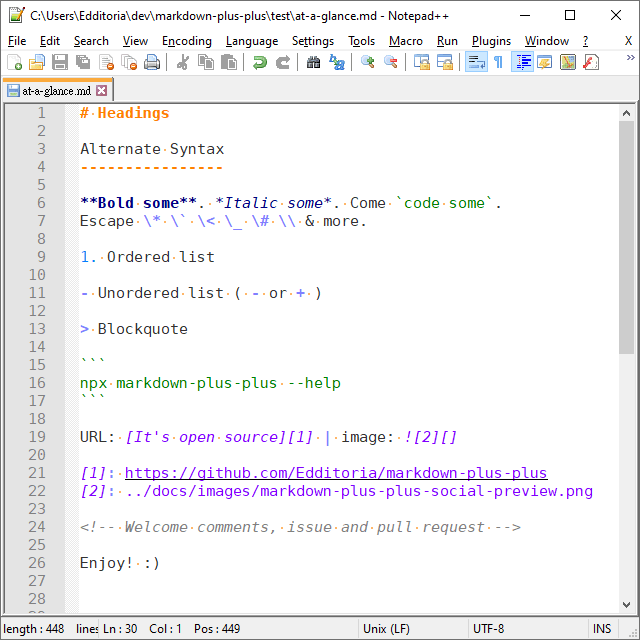Click the Save All icon
This screenshot has height=640, width=640.
click(x=83, y=62)
